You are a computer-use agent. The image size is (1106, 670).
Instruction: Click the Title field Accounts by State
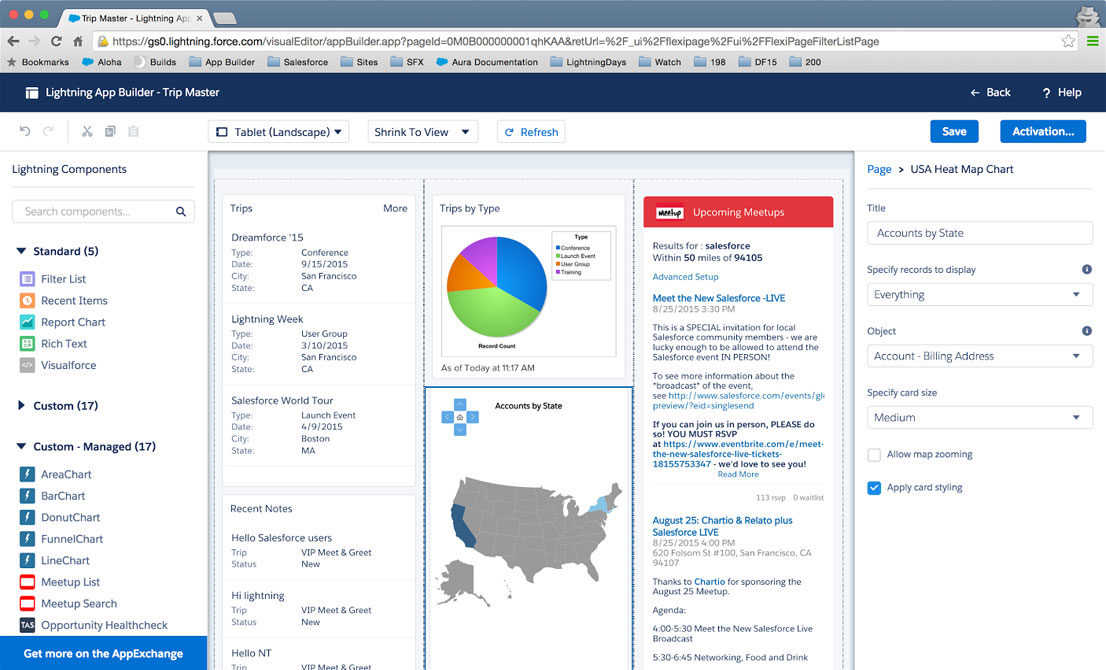tap(980, 233)
